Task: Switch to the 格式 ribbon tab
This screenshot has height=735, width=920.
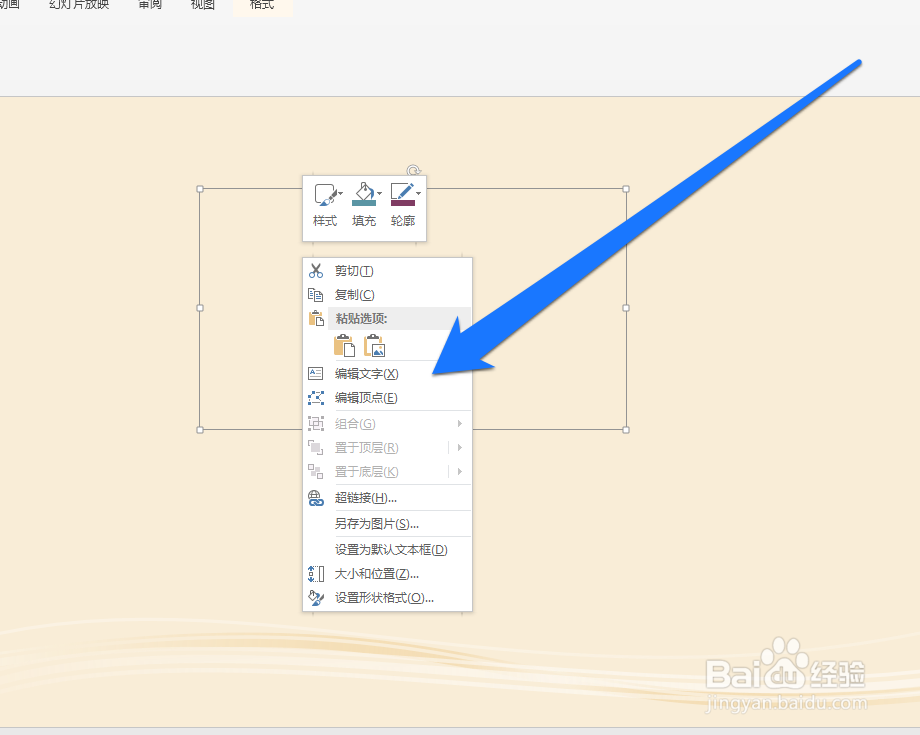Action: [262, 5]
